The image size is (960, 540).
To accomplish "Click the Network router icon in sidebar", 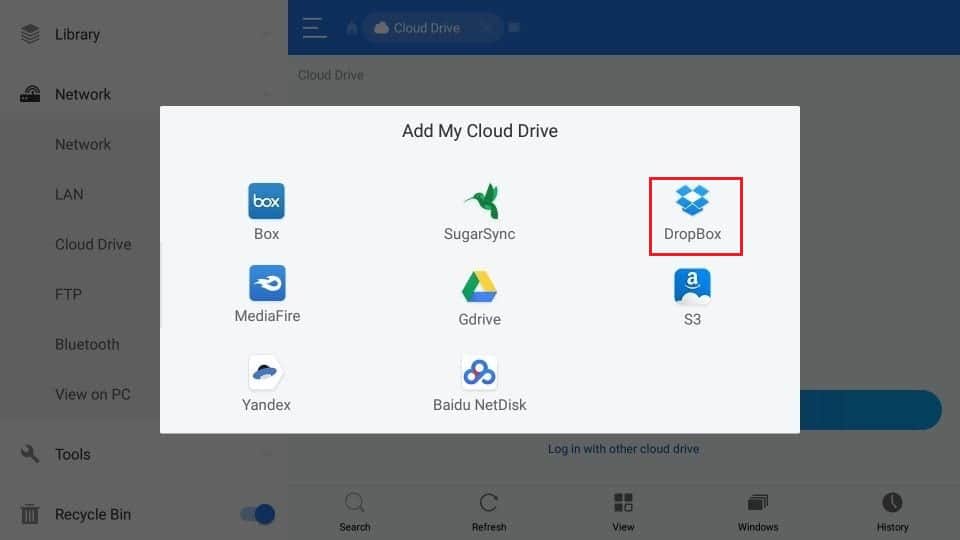I will (x=30, y=94).
